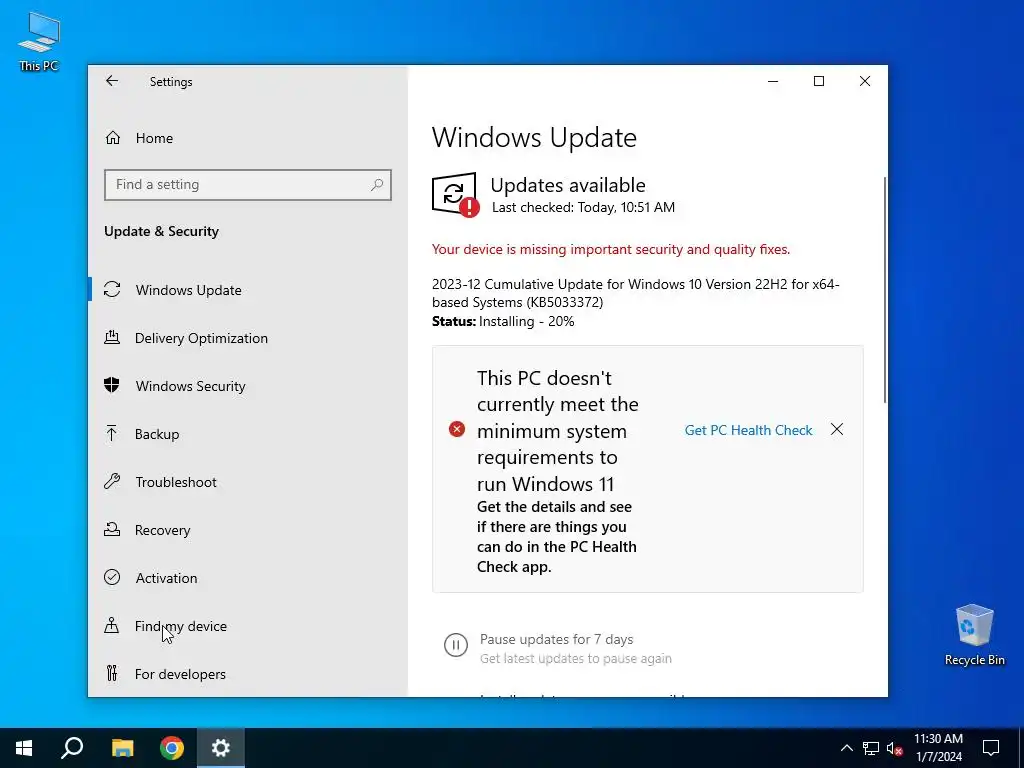Click the Get PC Health Check link
Screen dimensions: 1024x768
[x=748, y=430]
